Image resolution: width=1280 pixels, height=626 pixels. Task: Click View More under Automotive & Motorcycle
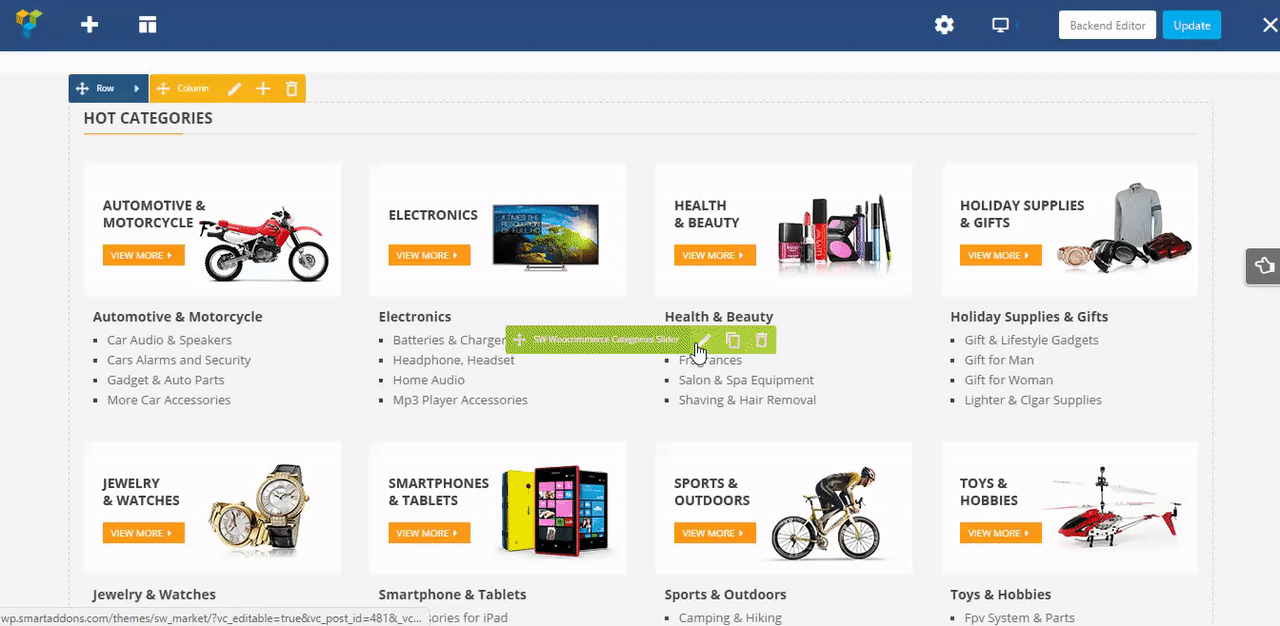(143, 255)
